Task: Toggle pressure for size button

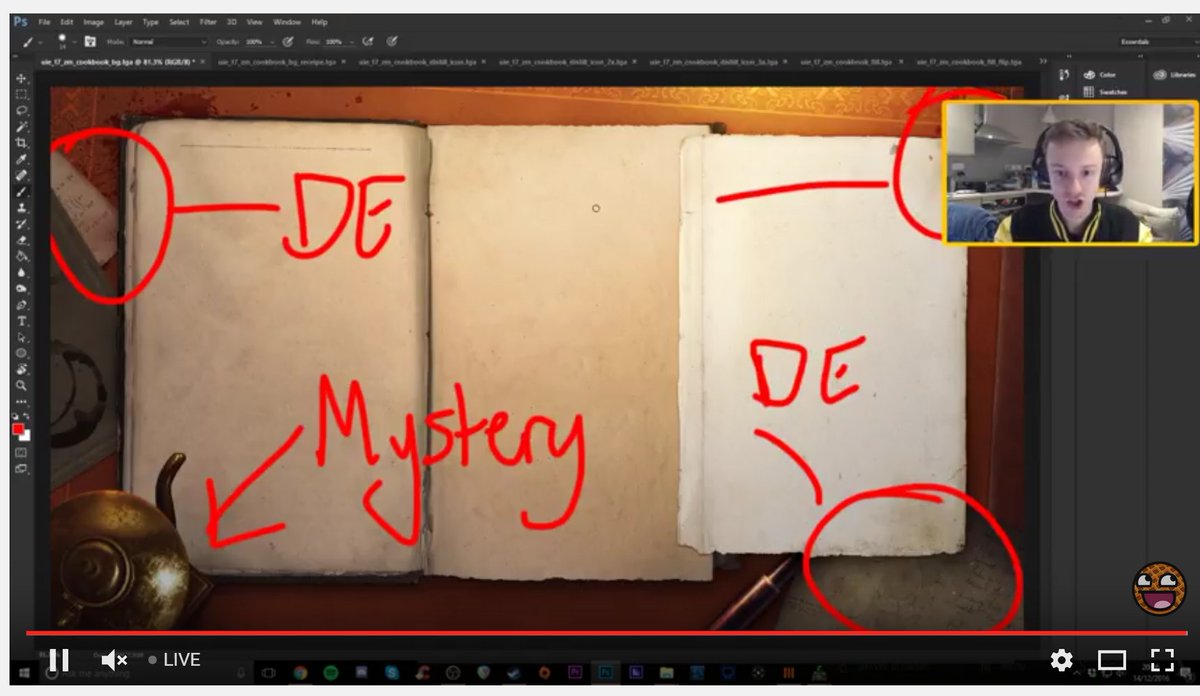Action: pos(392,42)
